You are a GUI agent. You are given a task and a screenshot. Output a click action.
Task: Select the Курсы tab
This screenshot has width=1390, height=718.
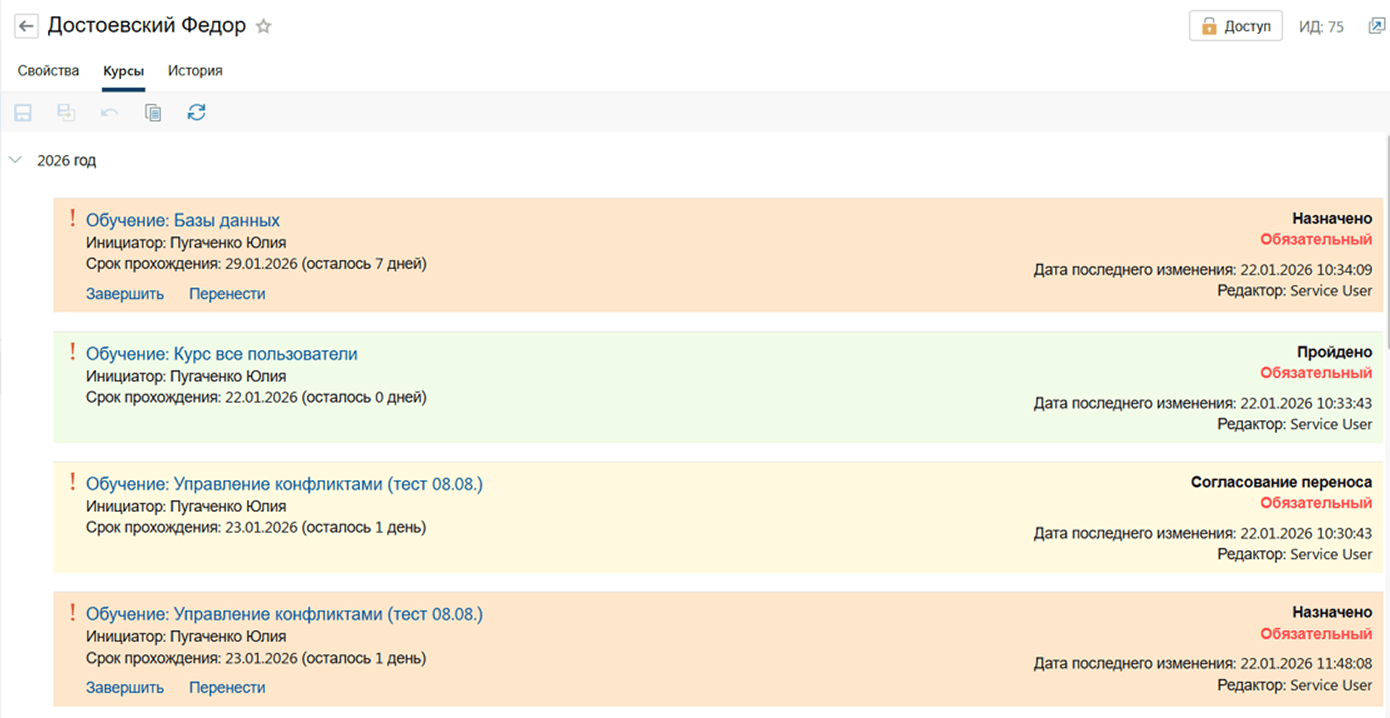pyautogui.click(x=123, y=71)
